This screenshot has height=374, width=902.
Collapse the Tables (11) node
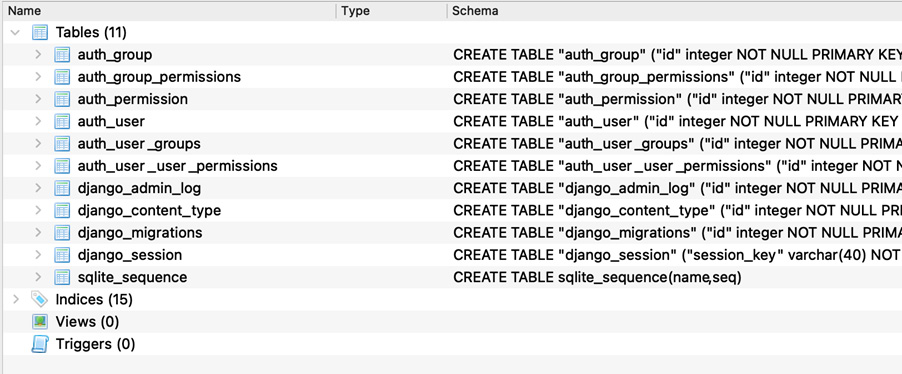click(16, 33)
